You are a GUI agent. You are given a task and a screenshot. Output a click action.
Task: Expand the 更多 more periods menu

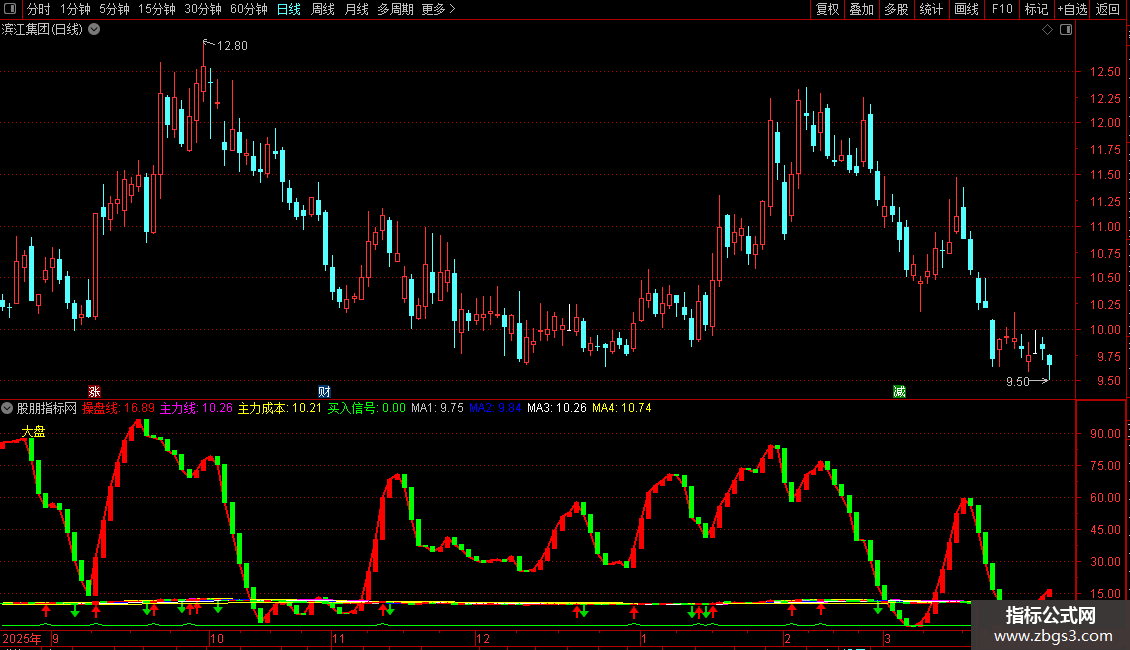[438, 9]
